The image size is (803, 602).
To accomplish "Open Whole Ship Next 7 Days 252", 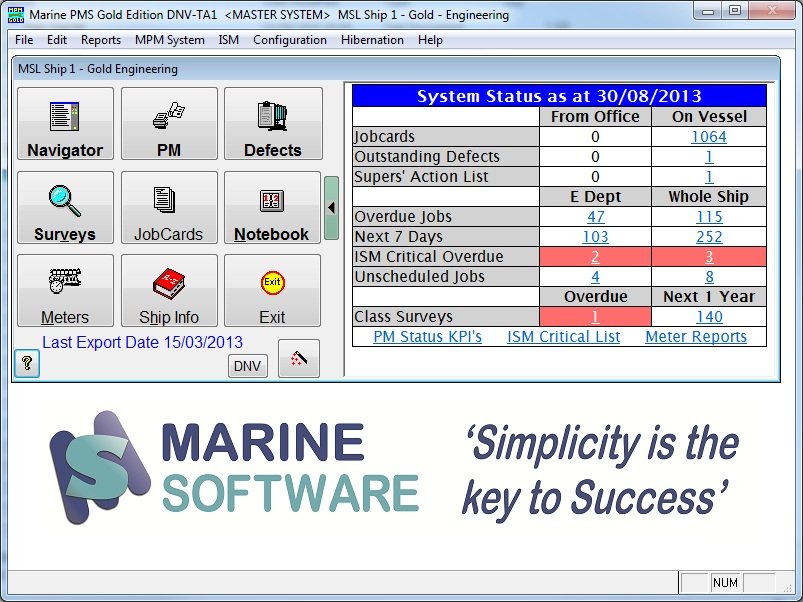I will tap(709, 236).
